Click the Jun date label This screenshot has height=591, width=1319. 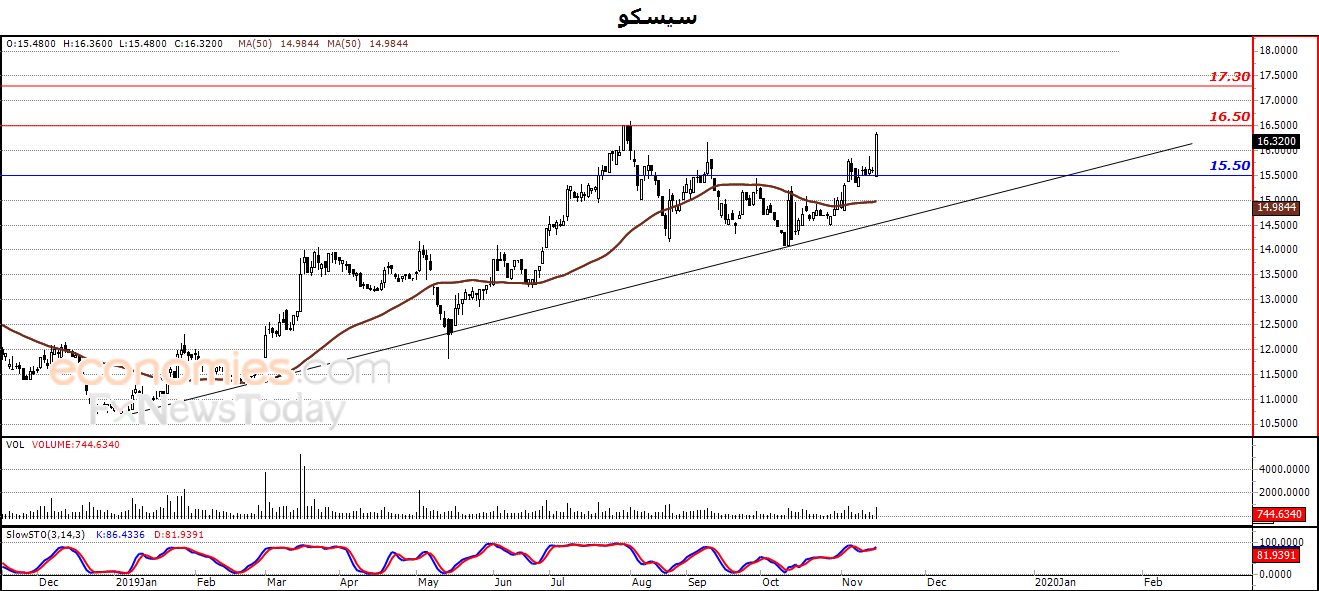tap(503, 581)
